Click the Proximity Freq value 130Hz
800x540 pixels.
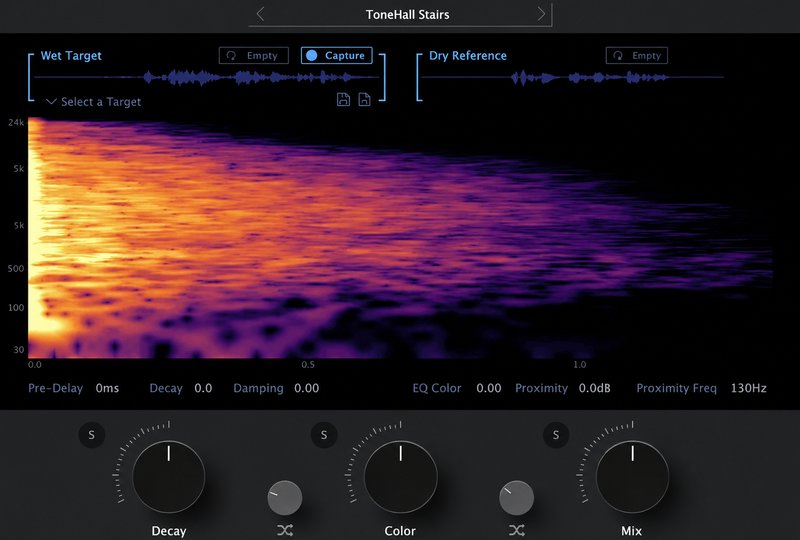[x=748, y=388]
